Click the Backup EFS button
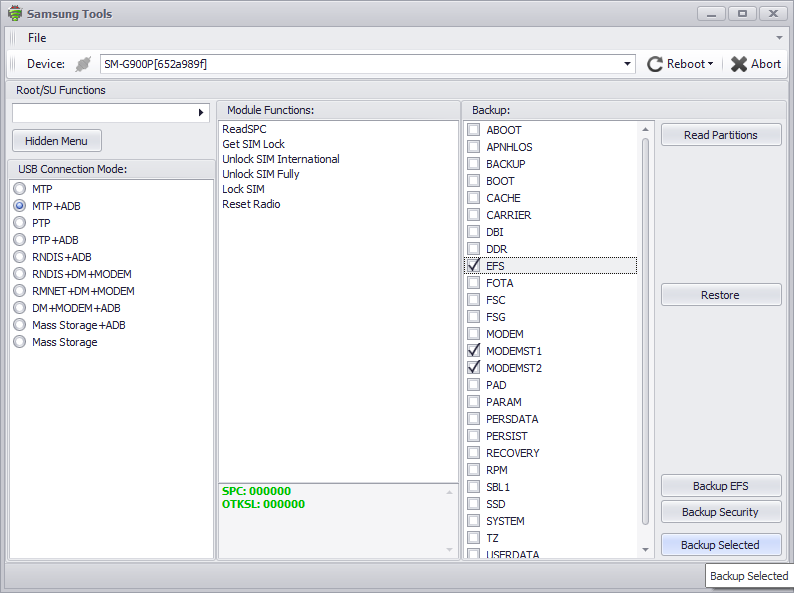Viewport: 794px width, 593px height. point(721,486)
